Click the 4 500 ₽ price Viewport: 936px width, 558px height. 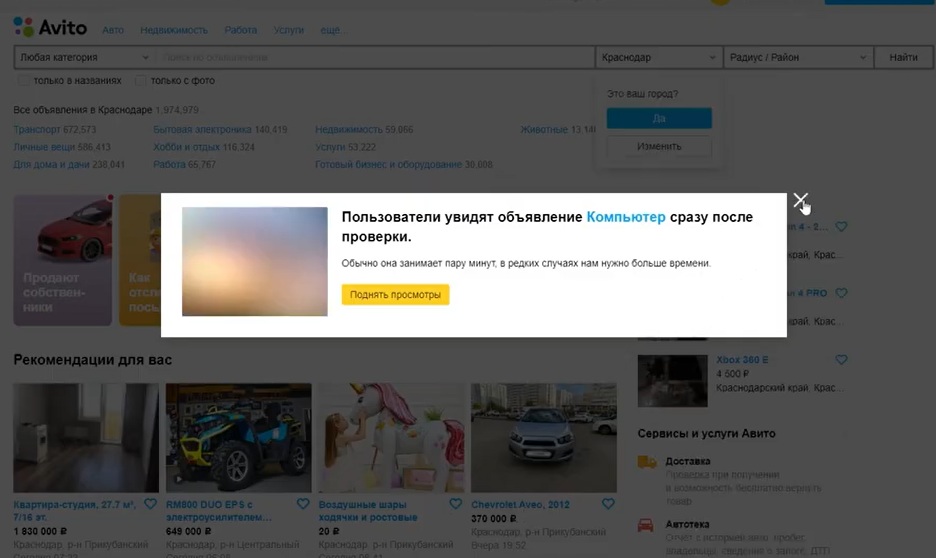(732, 374)
